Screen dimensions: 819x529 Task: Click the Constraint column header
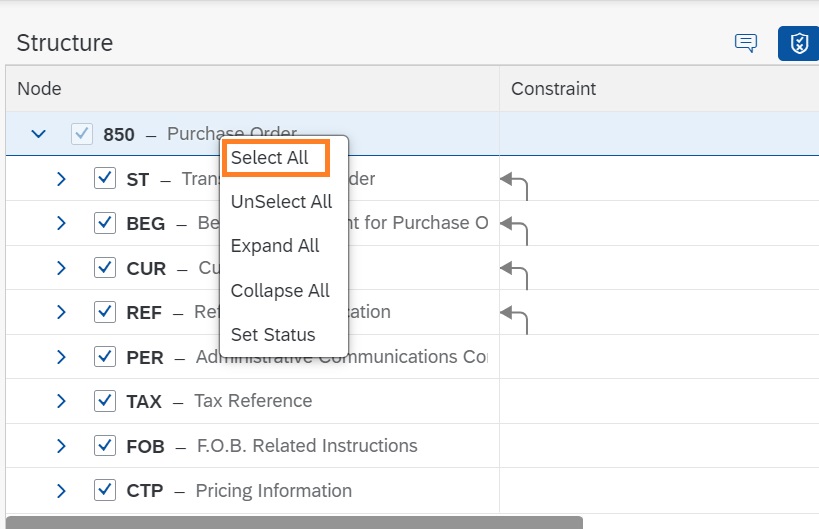(x=553, y=89)
